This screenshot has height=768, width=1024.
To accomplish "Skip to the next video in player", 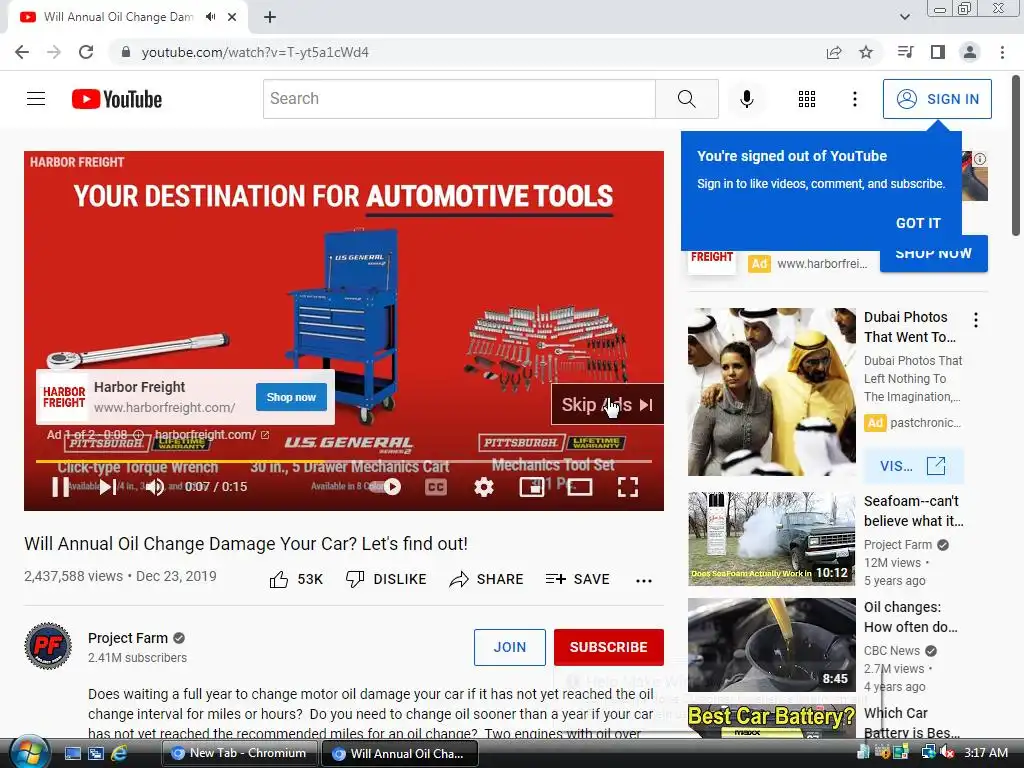I will [108, 487].
